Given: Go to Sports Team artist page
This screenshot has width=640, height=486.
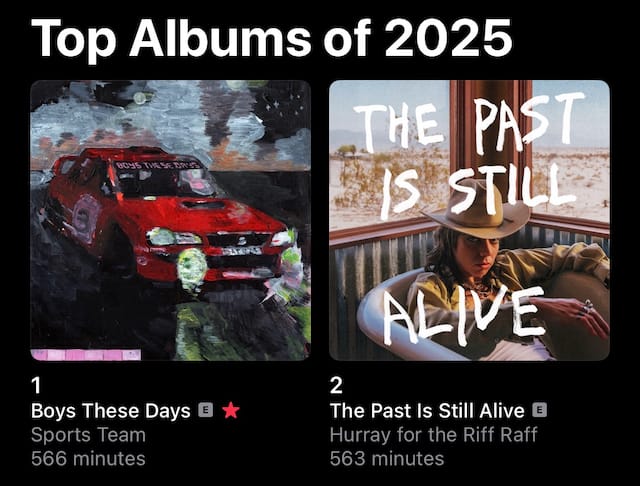Looking at the screenshot, I should point(88,435).
